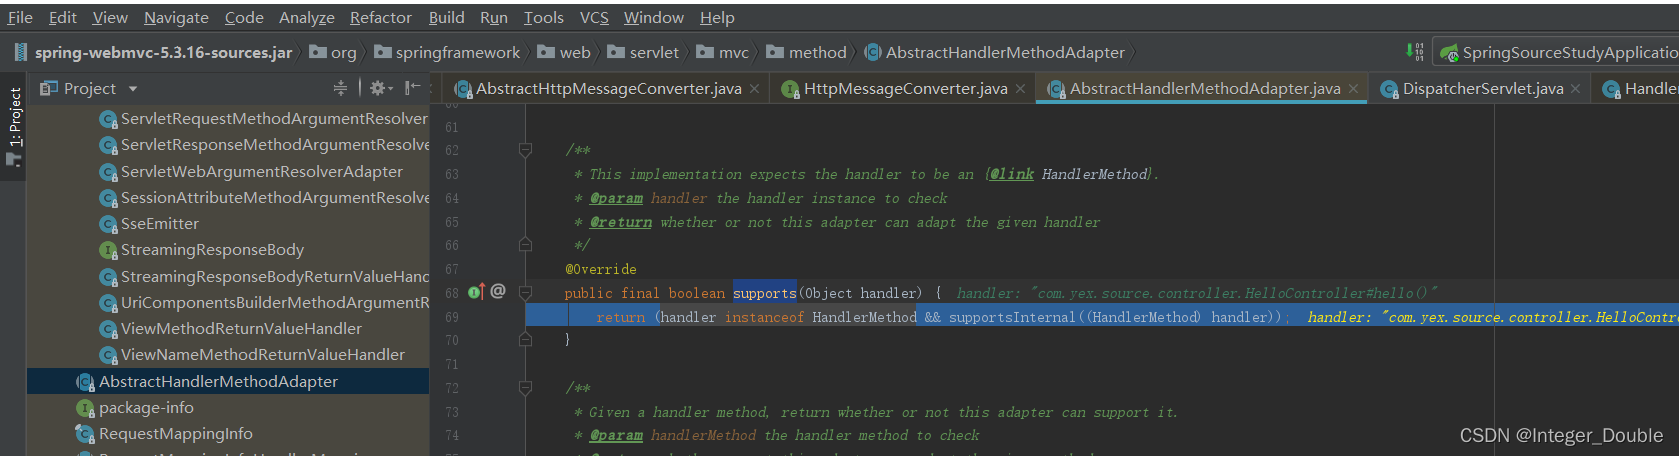
Task: Click the method breadcrumb folder
Action: click(806, 52)
